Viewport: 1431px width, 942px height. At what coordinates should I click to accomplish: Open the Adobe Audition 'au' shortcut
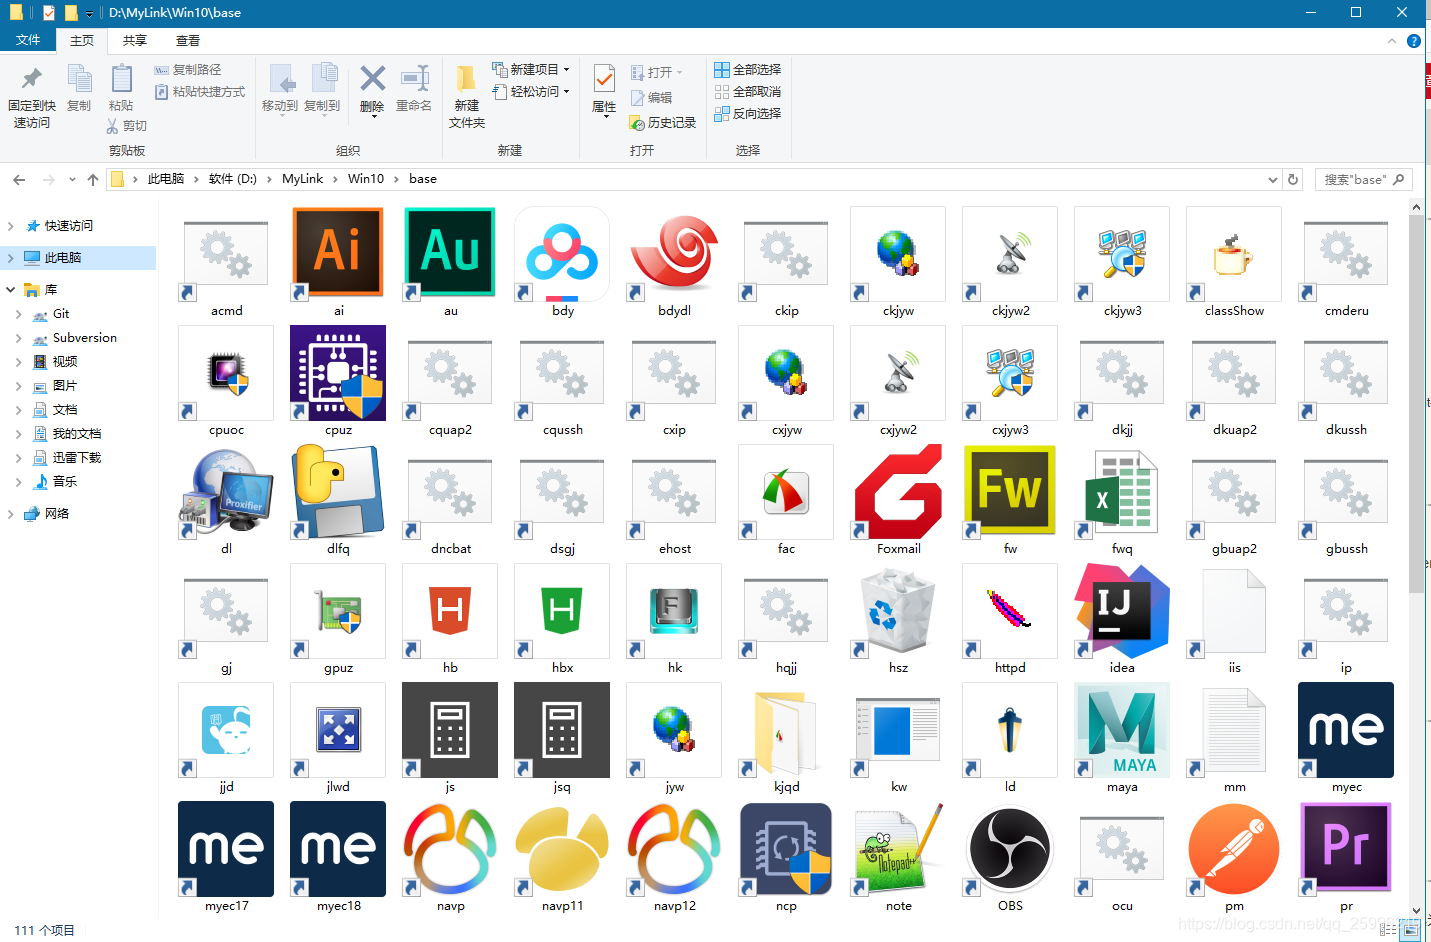(x=450, y=254)
